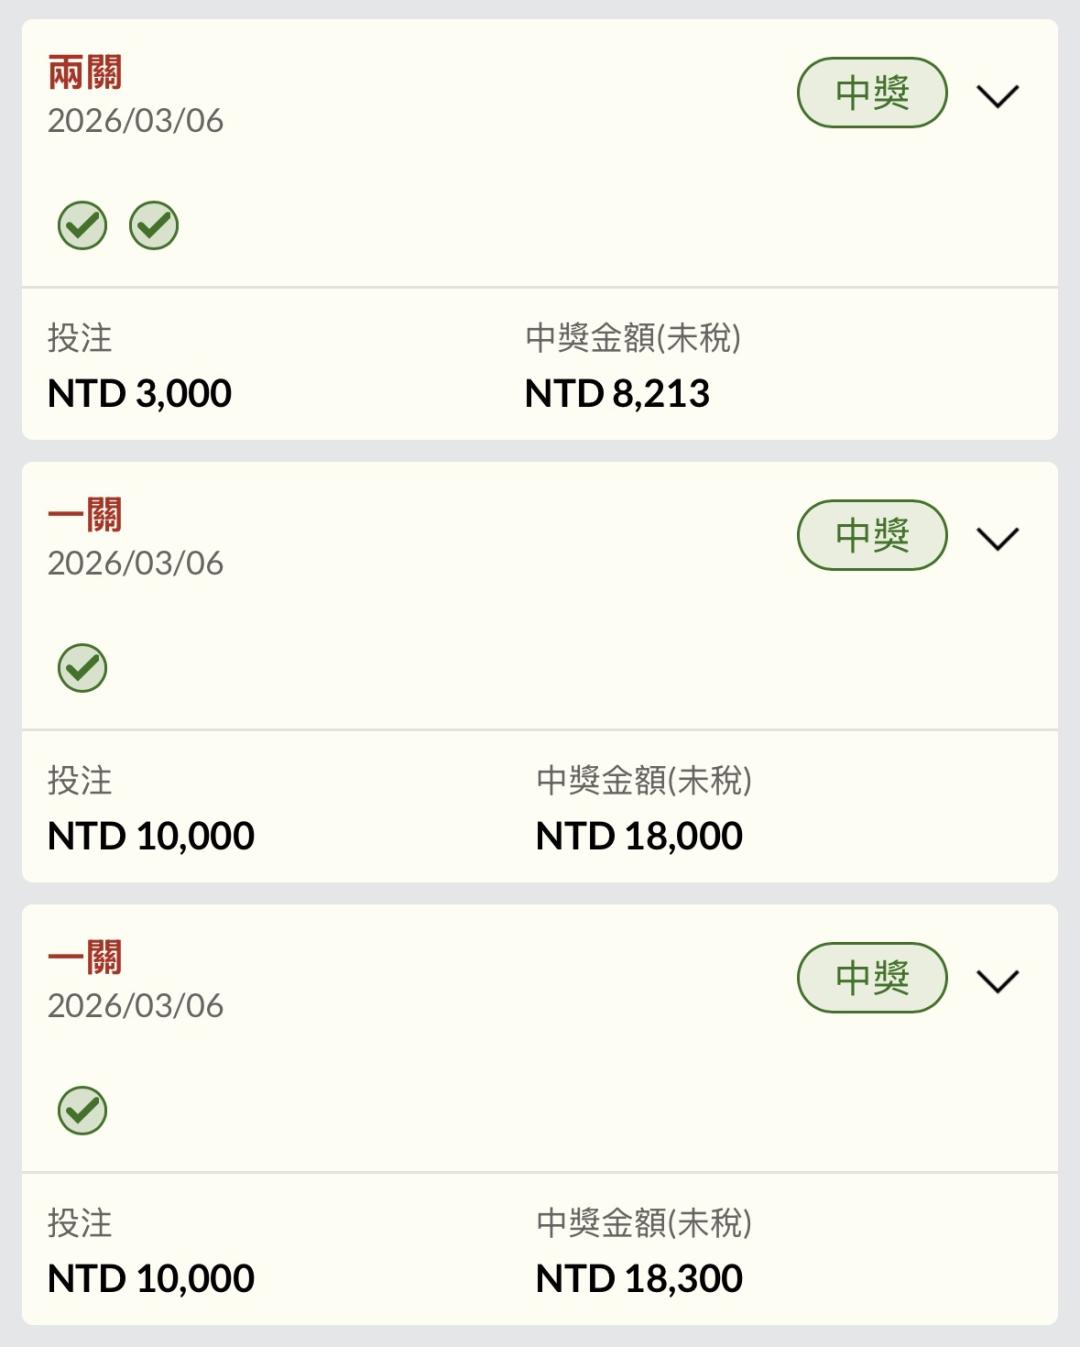The width and height of the screenshot is (1080, 1347).
Task: Click the NTD 18,300 winning amount
Action: pyautogui.click(x=639, y=1278)
